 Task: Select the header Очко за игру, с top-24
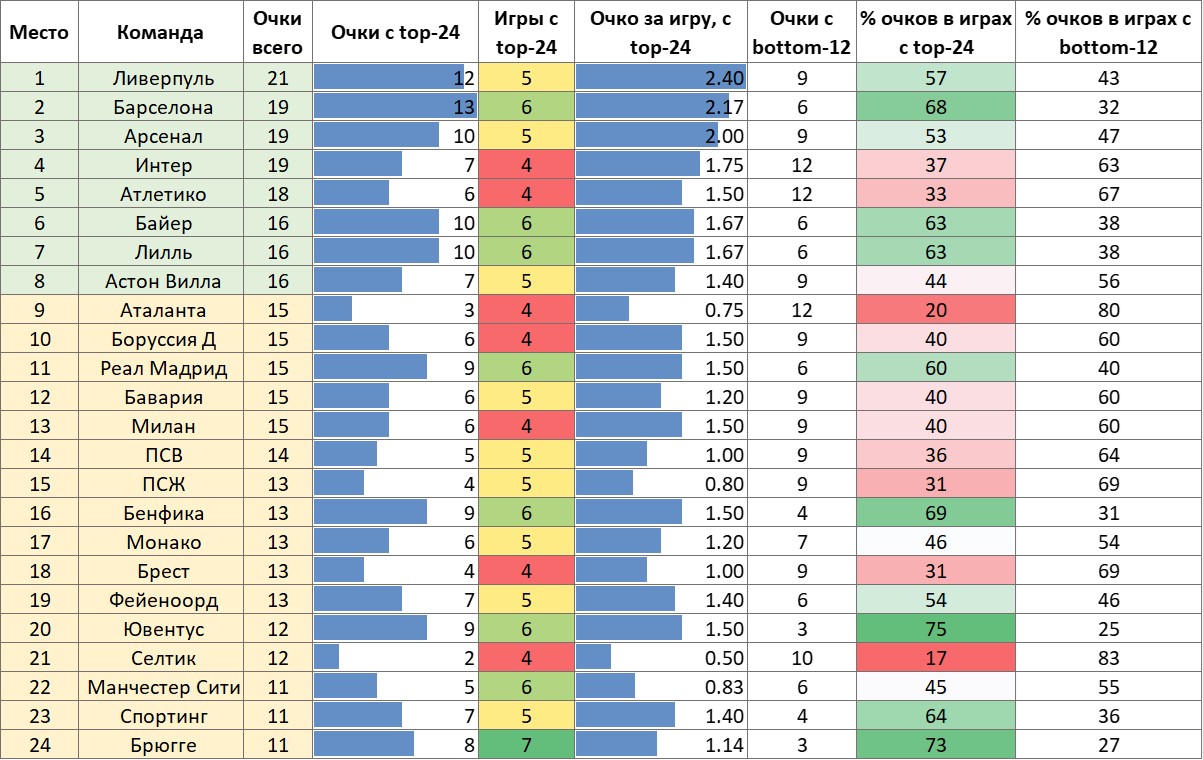coord(661,32)
